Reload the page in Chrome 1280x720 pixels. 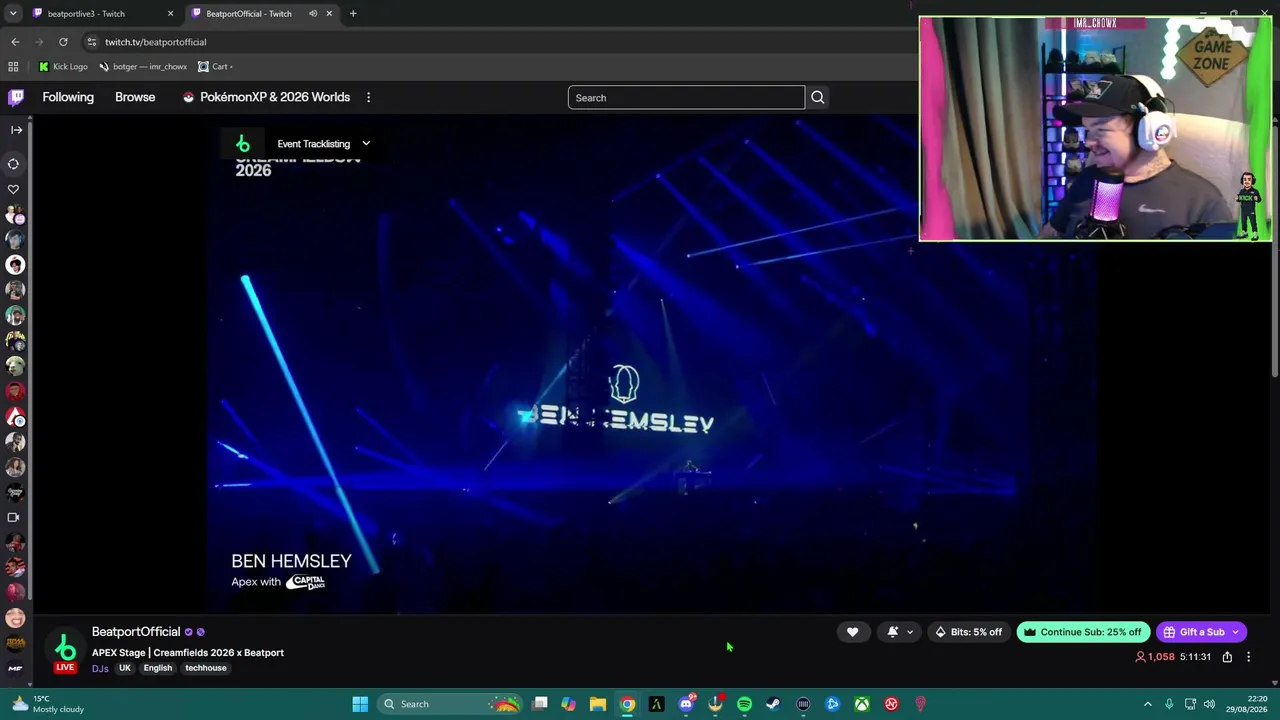click(x=63, y=42)
